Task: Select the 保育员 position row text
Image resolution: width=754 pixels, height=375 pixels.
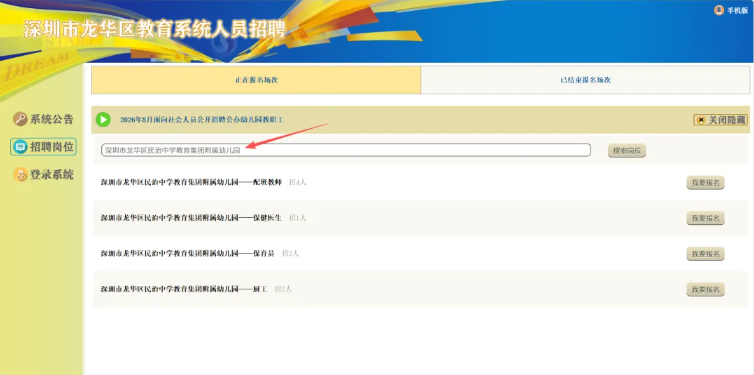Action: 188,253
